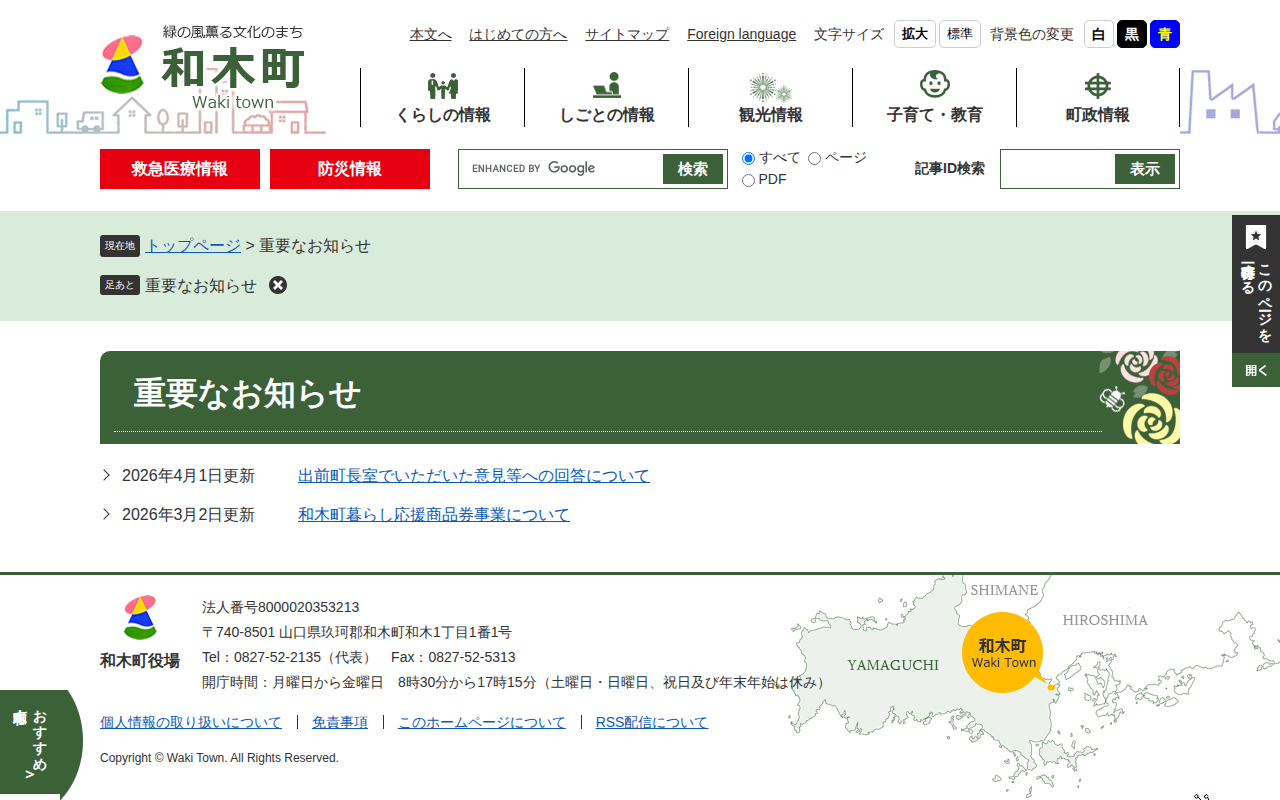Open 和木町暮らし応援商品券事業について link
1280x800 pixels.
coord(433,515)
